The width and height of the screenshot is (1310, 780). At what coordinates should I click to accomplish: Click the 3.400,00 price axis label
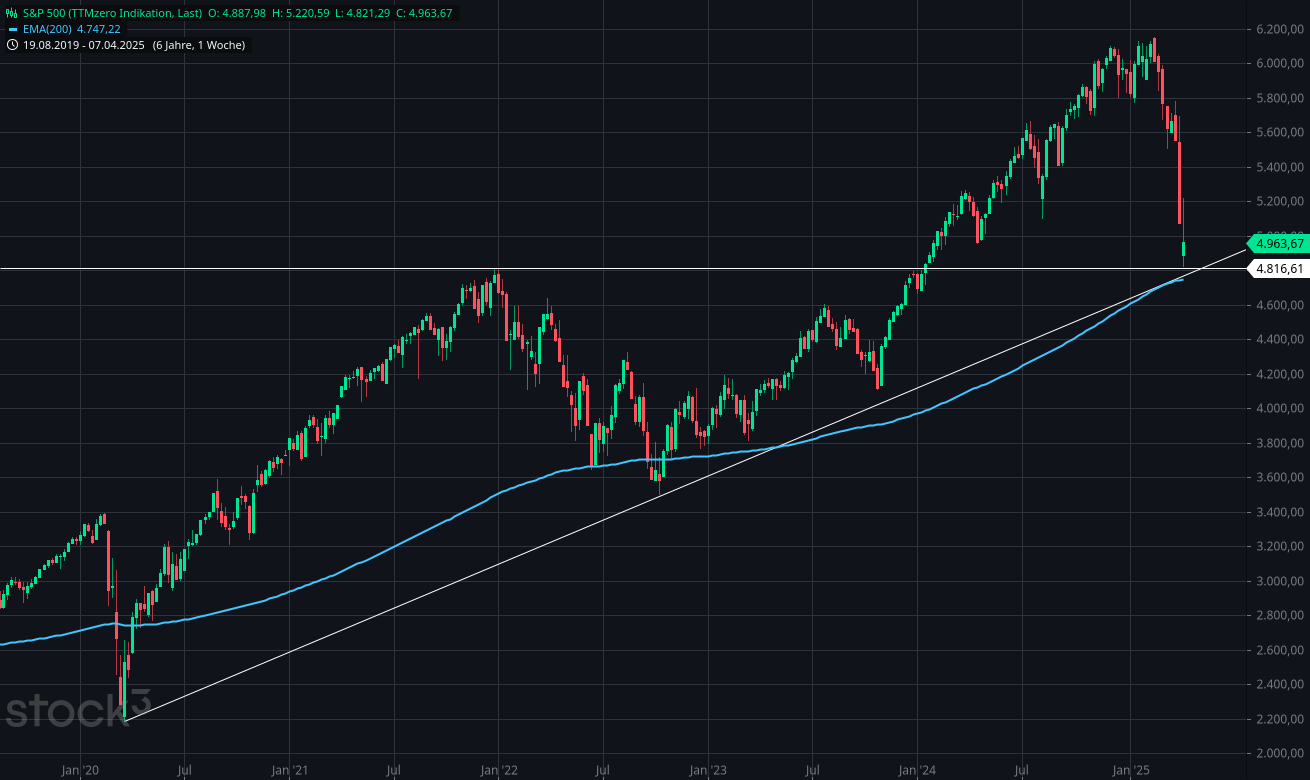(x=1281, y=513)
